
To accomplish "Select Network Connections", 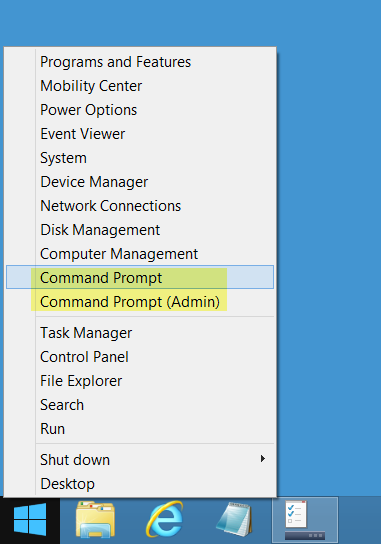I will click(110, 206).
